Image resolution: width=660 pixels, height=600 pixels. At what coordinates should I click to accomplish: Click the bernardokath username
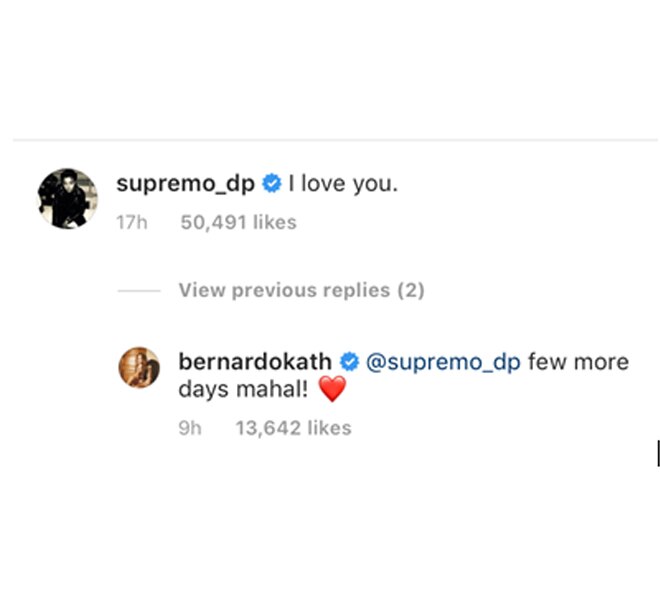[255, 362]
